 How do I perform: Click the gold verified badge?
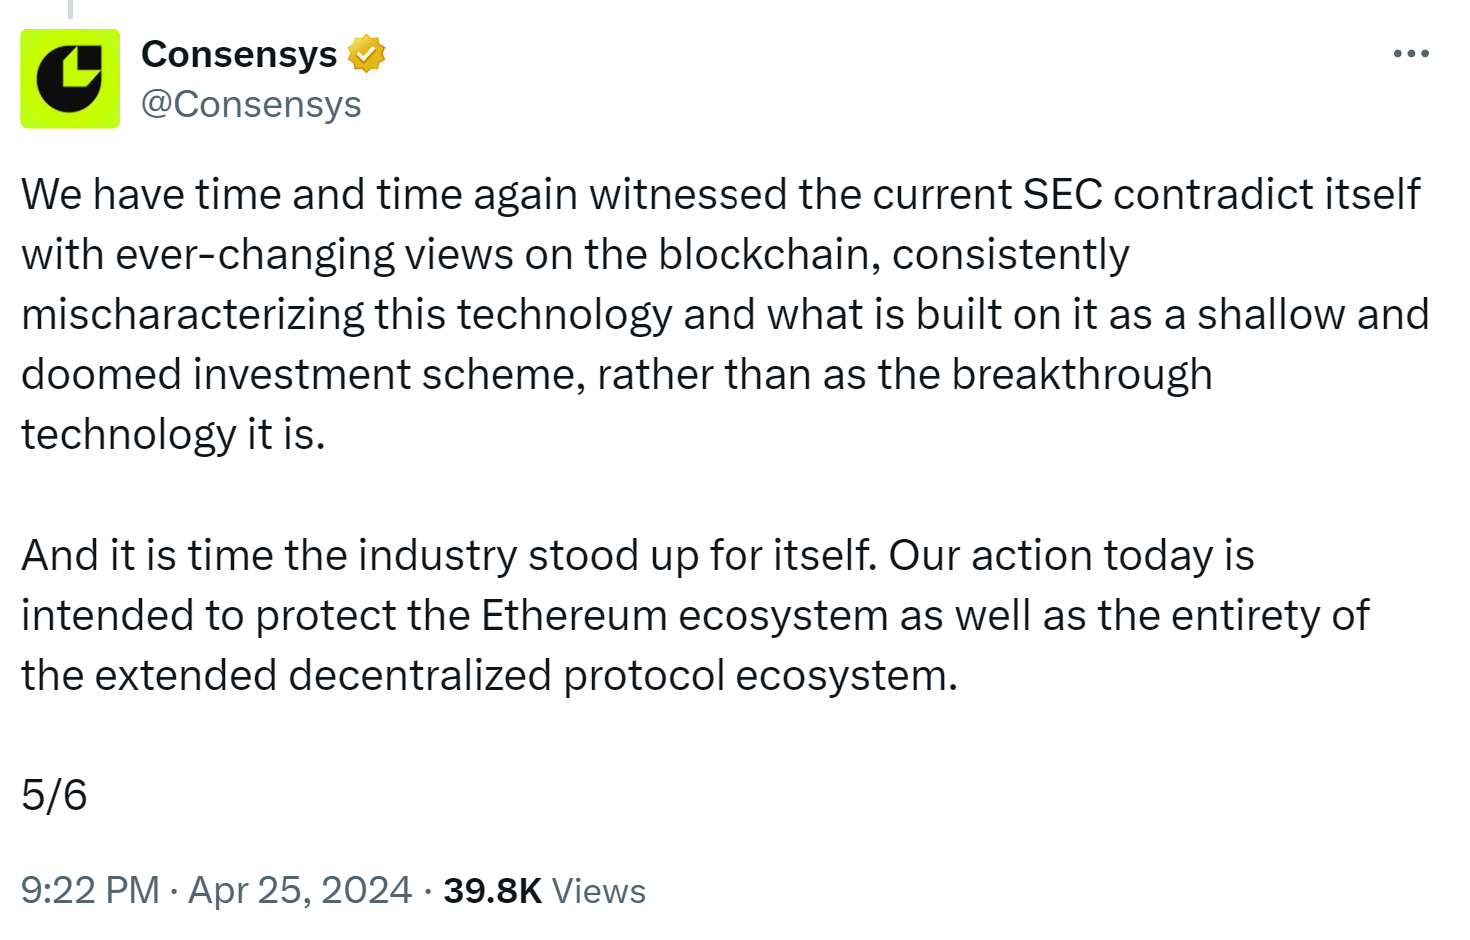click(x=366, y=54)
